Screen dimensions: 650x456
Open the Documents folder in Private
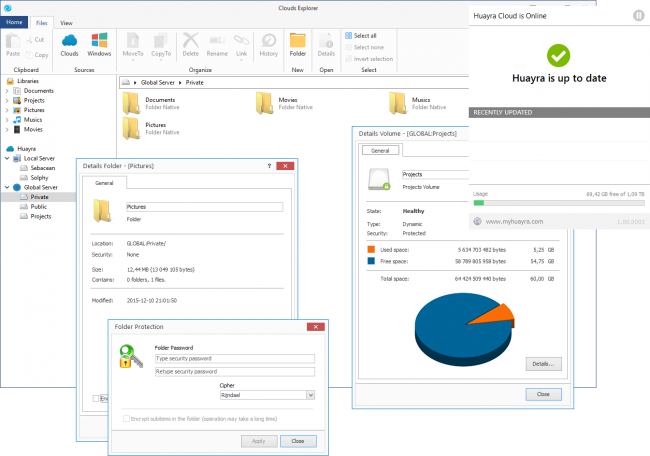(151, 103)
